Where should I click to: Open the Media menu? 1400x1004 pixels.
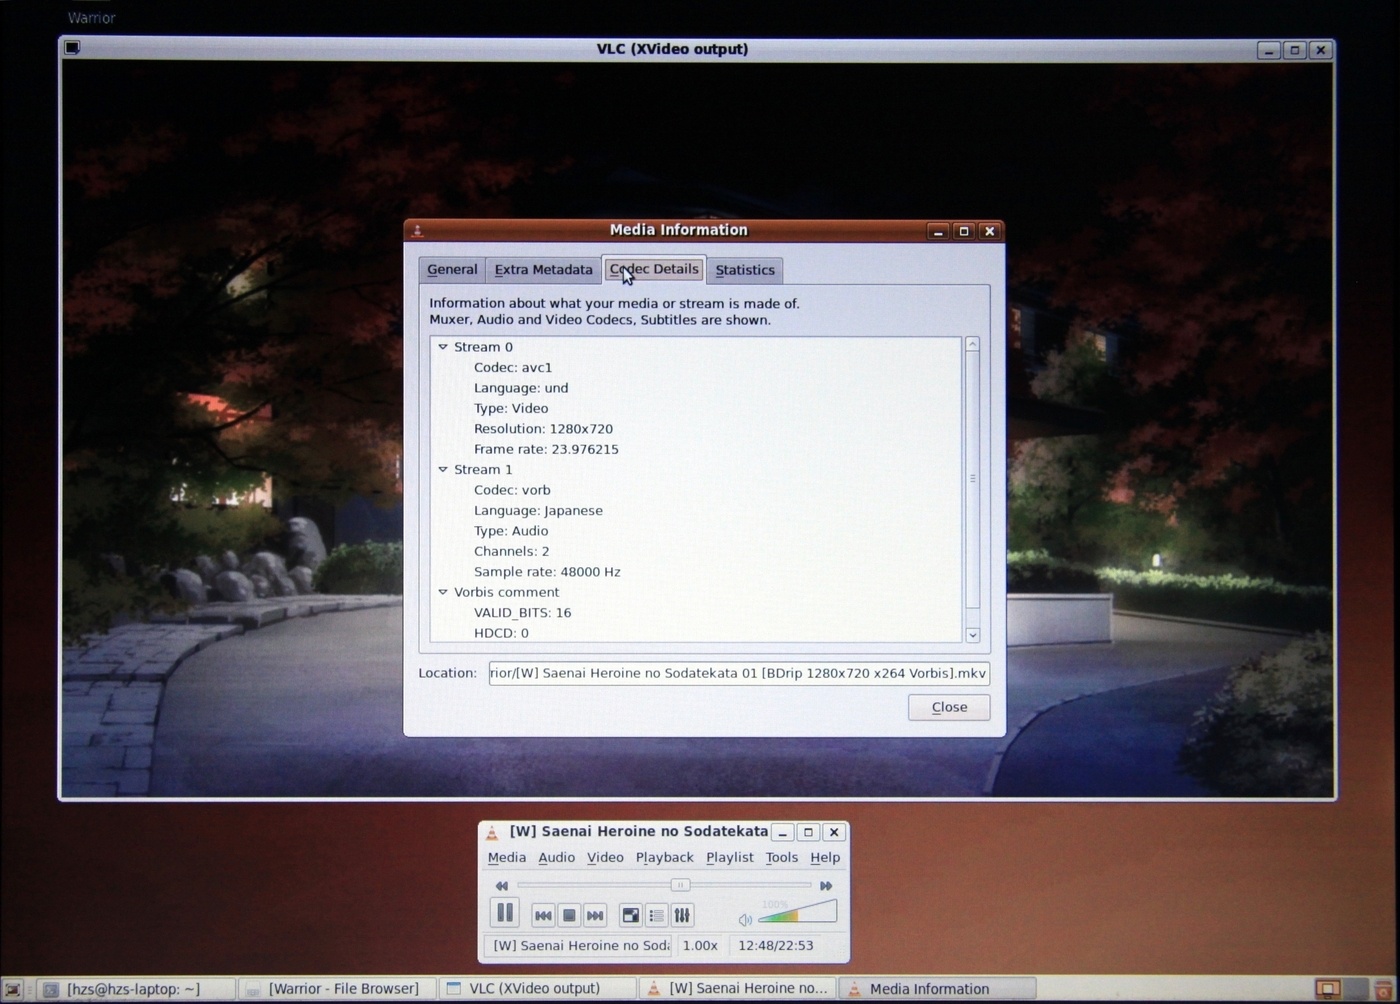(506, 857)
